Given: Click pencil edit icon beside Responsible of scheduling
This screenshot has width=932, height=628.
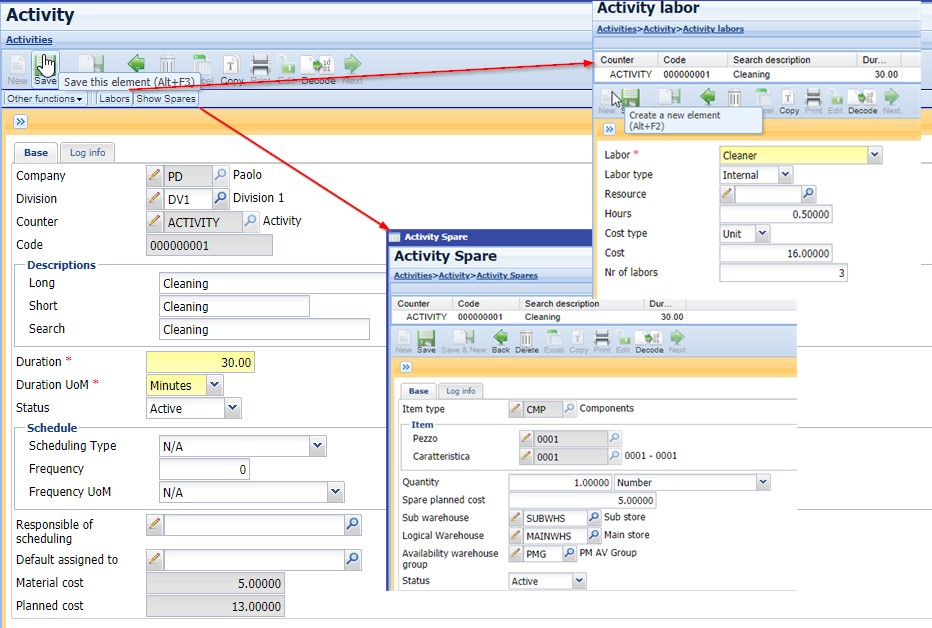Looking at the screenshot, I should point(155,524).
